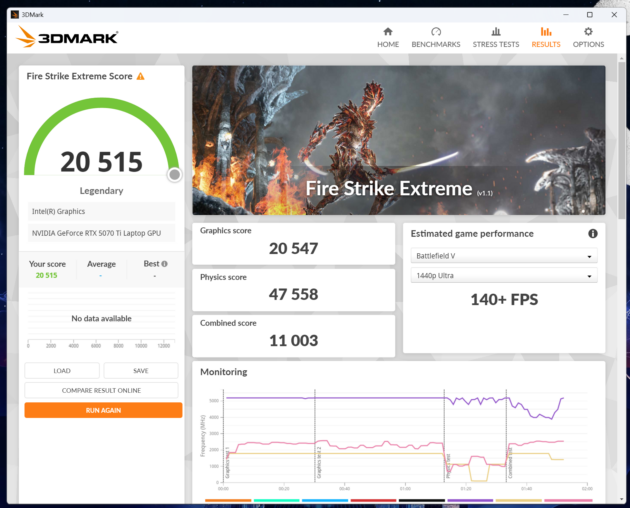Click the NVIDIA GeForce RTX 5070 Ti Laptop GPU row
The height and width of the screenshot is (508, 630).
click(x=101, y=233)
